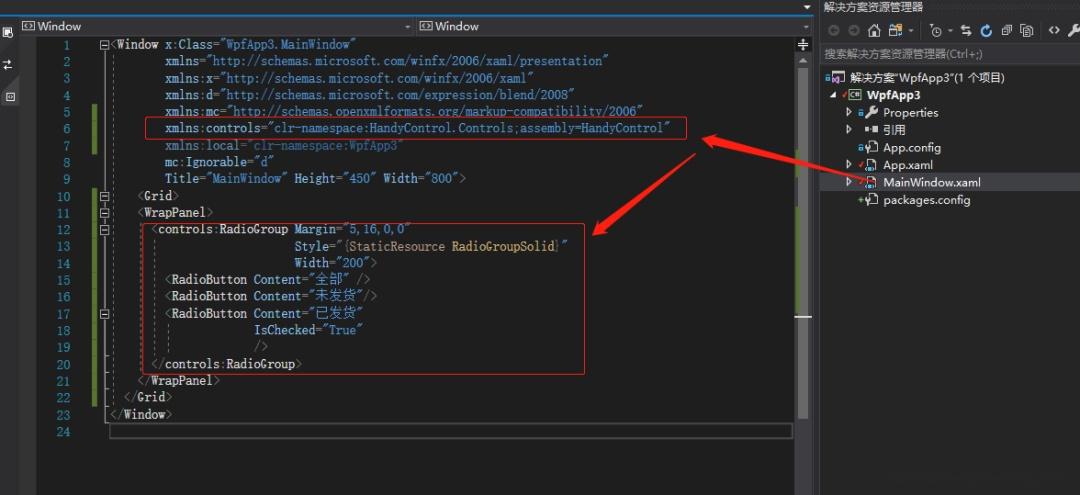Screen dimensions: 1080x495
Task: Collapse the WrapPanel element at line 11
Action: [104, 213]
